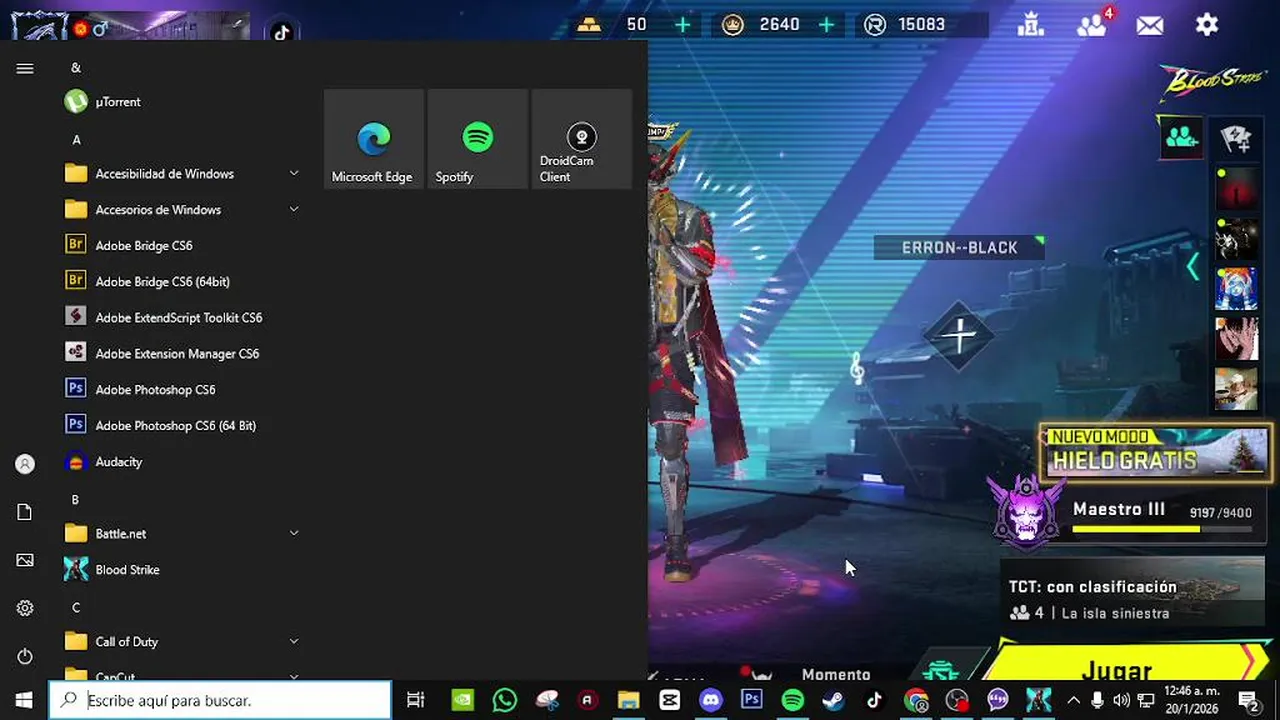The image size is (1280, 720).
Task: Click the ERRON--BLACK player name tag
Action: (959, 248)
